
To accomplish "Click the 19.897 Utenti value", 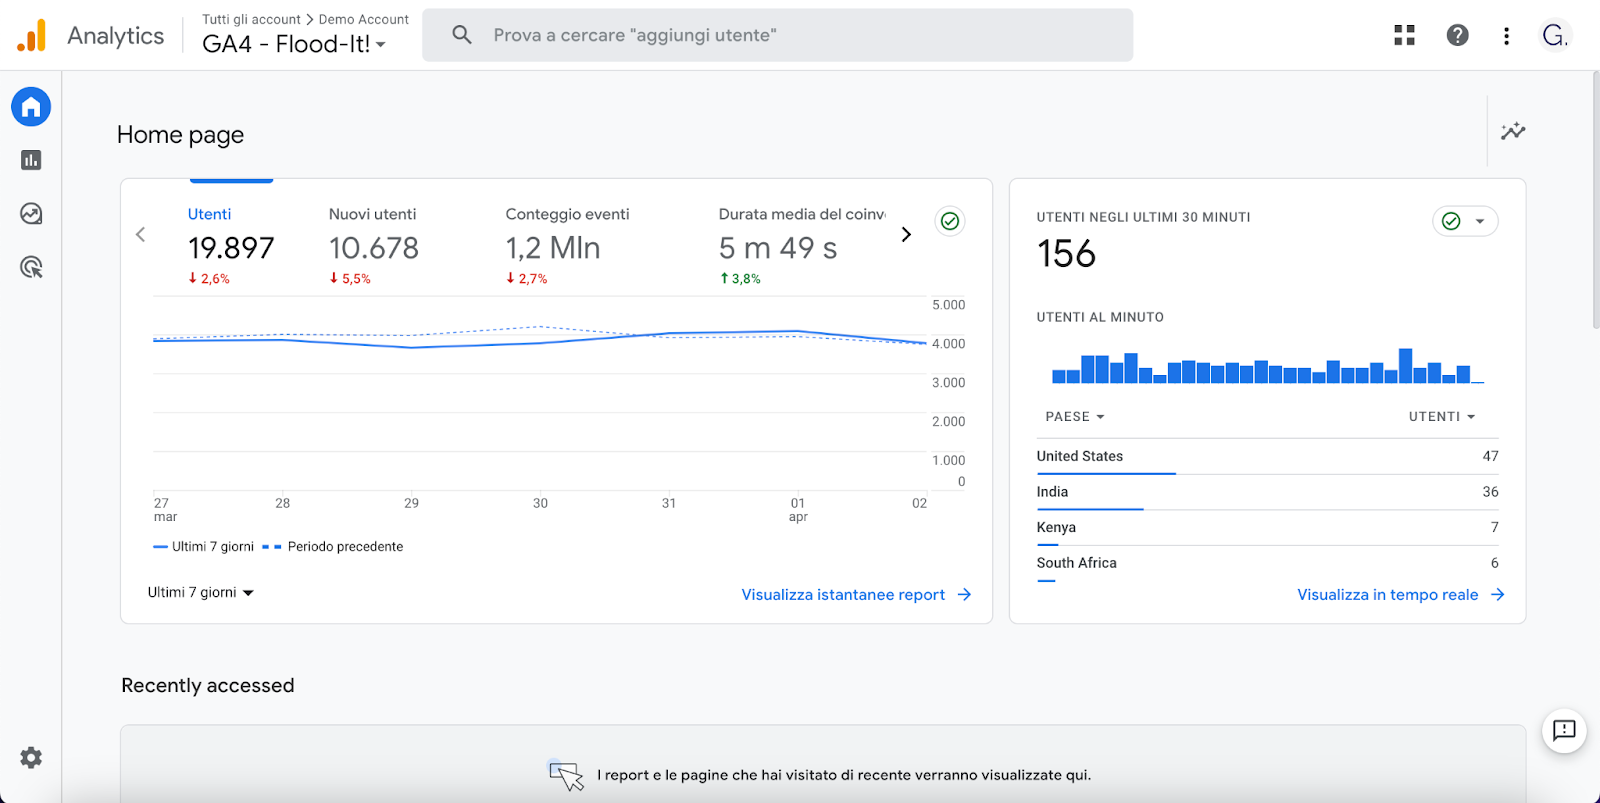I will point(231,248).
